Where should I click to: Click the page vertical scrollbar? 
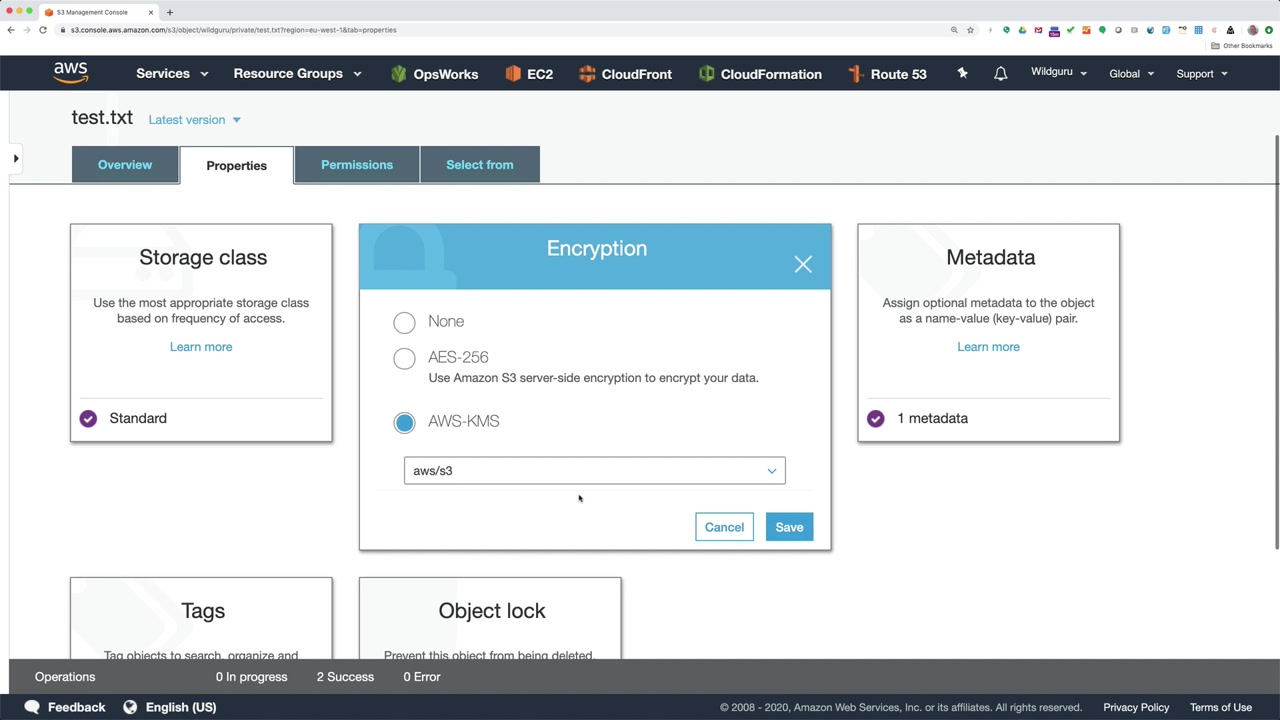point(1277,340)
